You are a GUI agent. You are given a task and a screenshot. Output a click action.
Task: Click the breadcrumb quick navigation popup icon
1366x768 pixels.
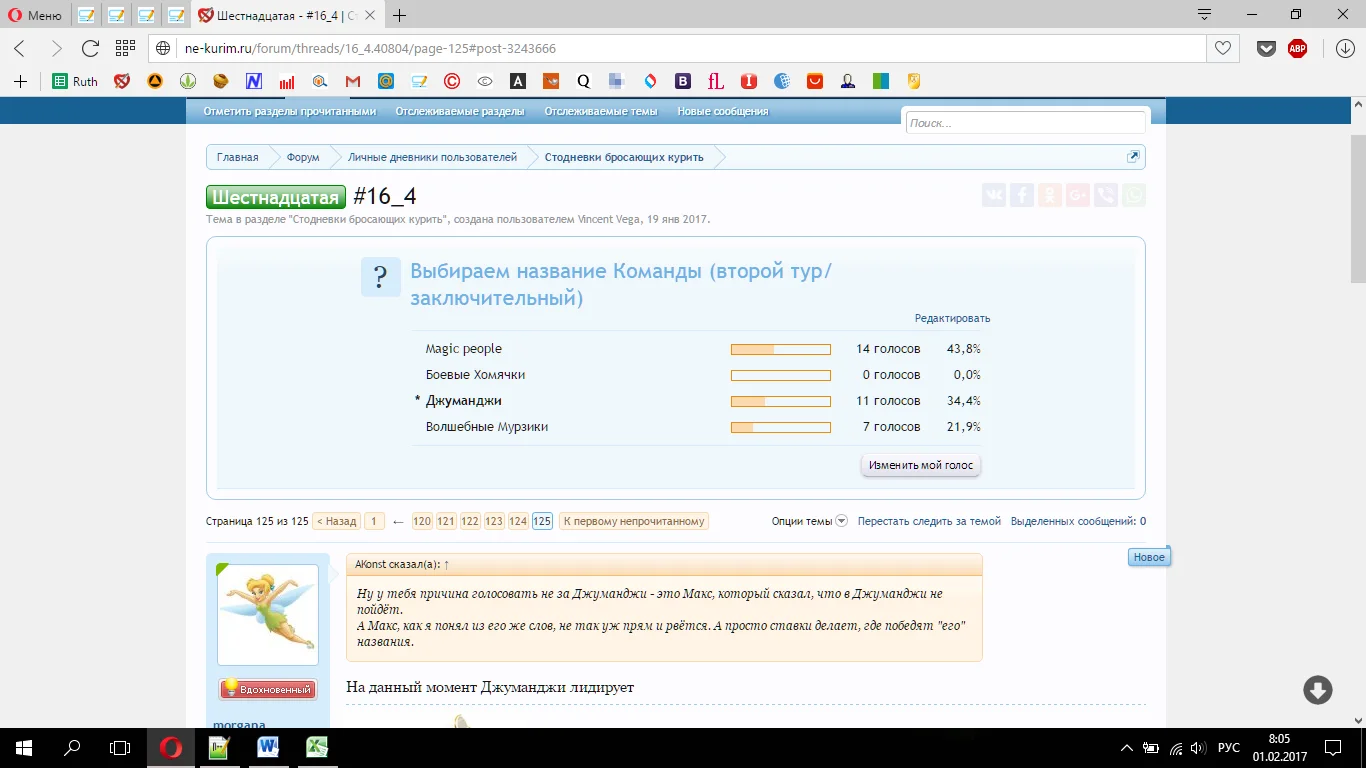1133,157
